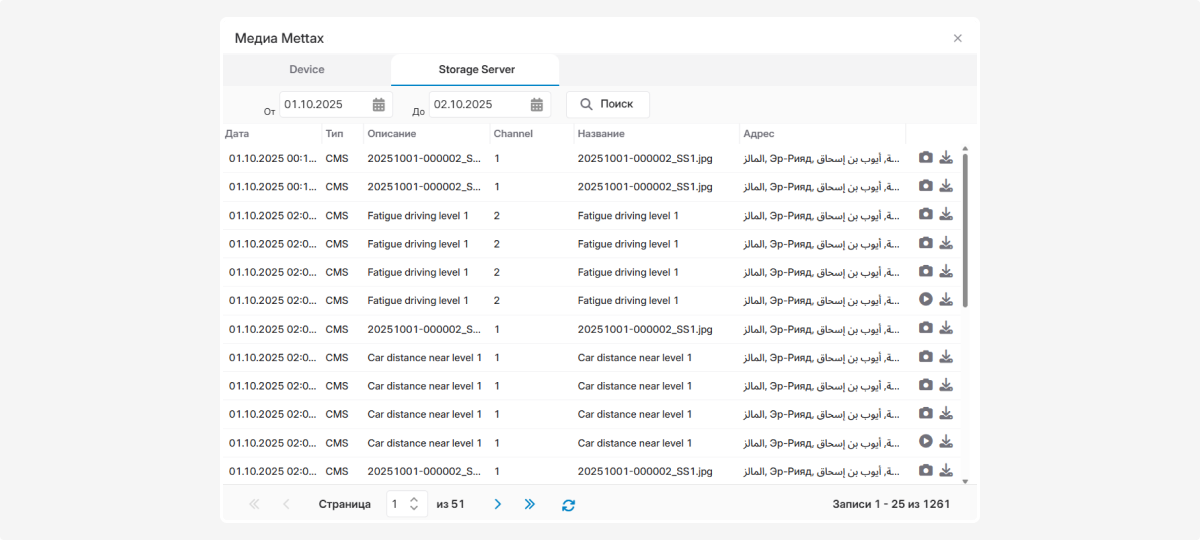Viewport: 1200px width, 540px height.
Task: Open calendar picker for the start date
Action: click(x=379, y=105)
